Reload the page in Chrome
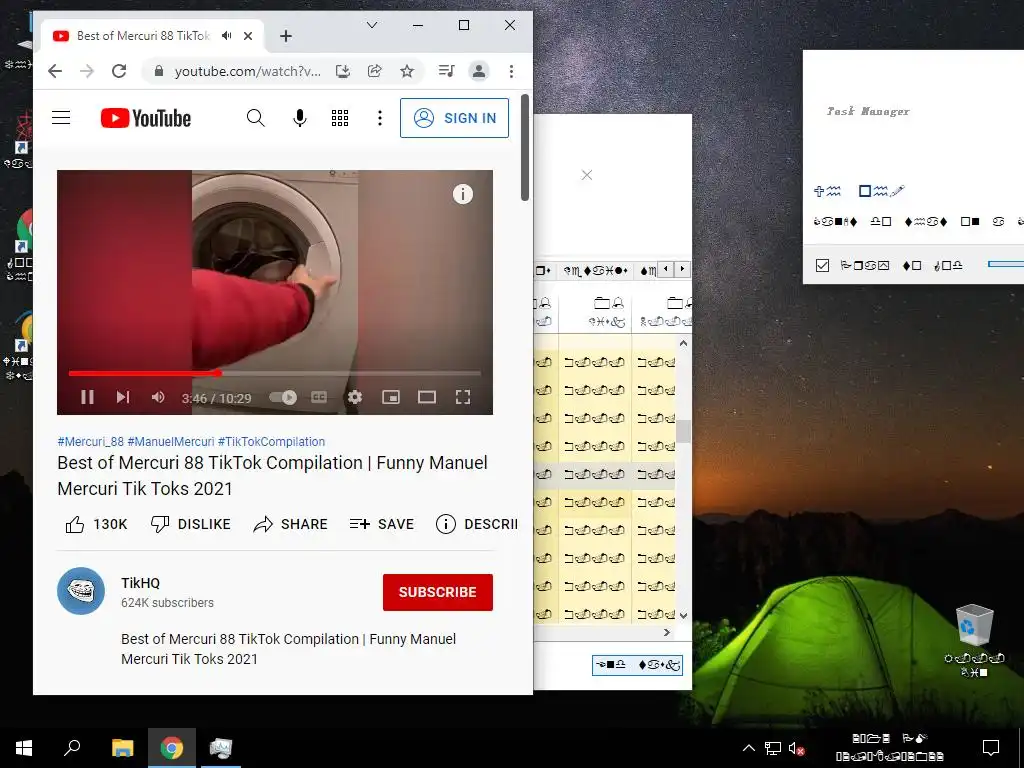This screenshot has width=1024, height=768. (x=119, y=71)
